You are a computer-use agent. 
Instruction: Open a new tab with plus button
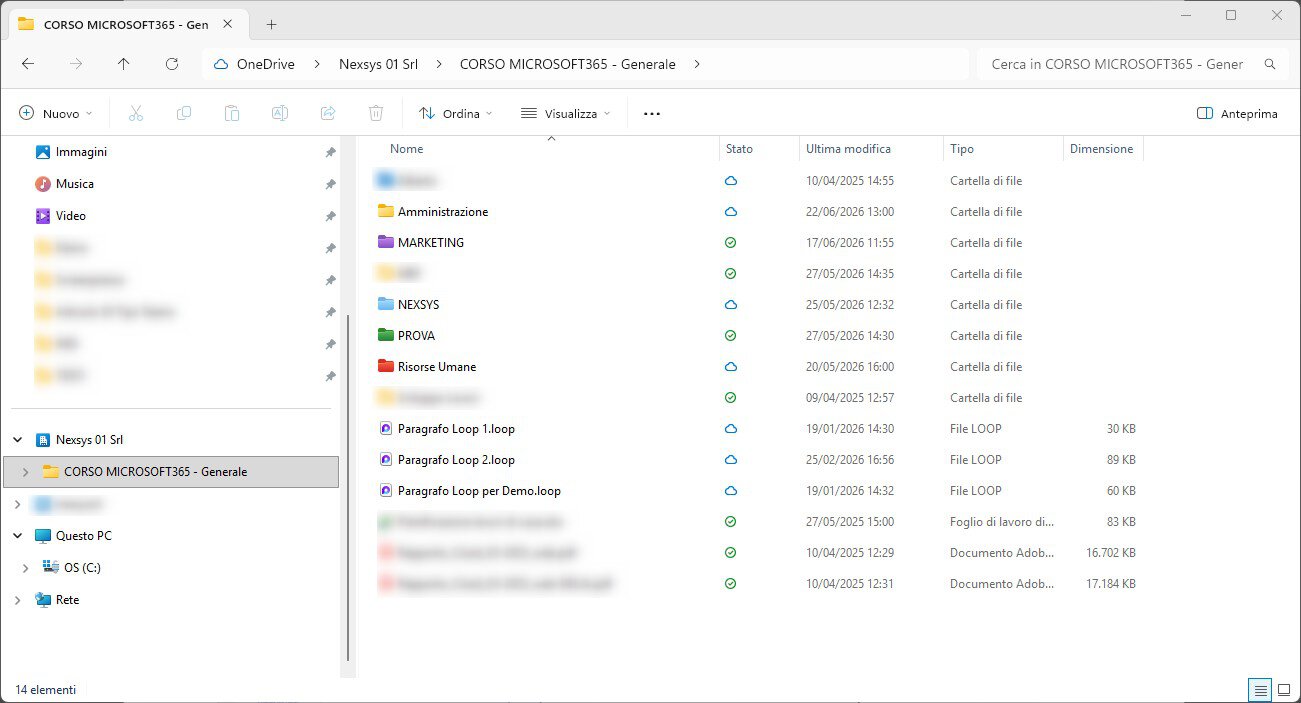coord(271,25)
